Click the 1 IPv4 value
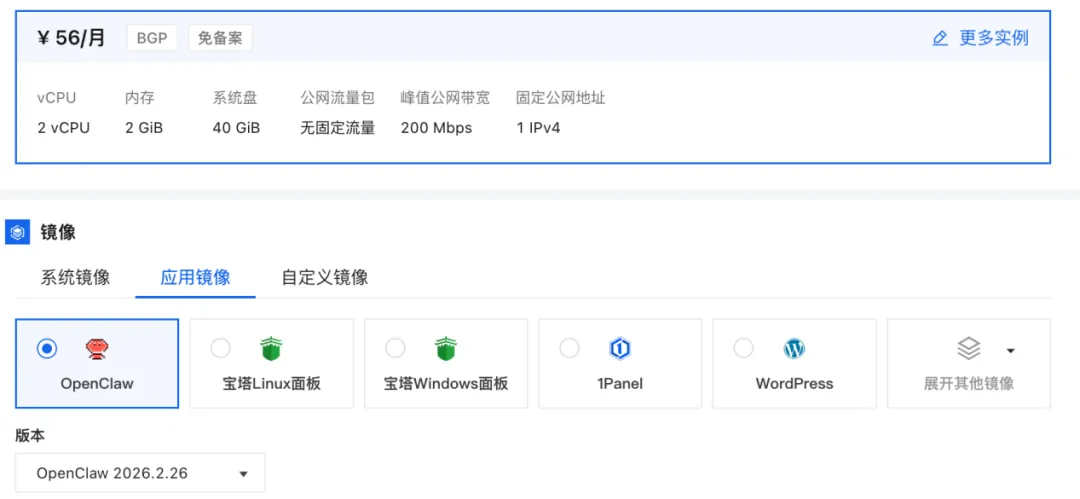The width and height of the screenshot is (1080, 499). (x=538, y=128)
